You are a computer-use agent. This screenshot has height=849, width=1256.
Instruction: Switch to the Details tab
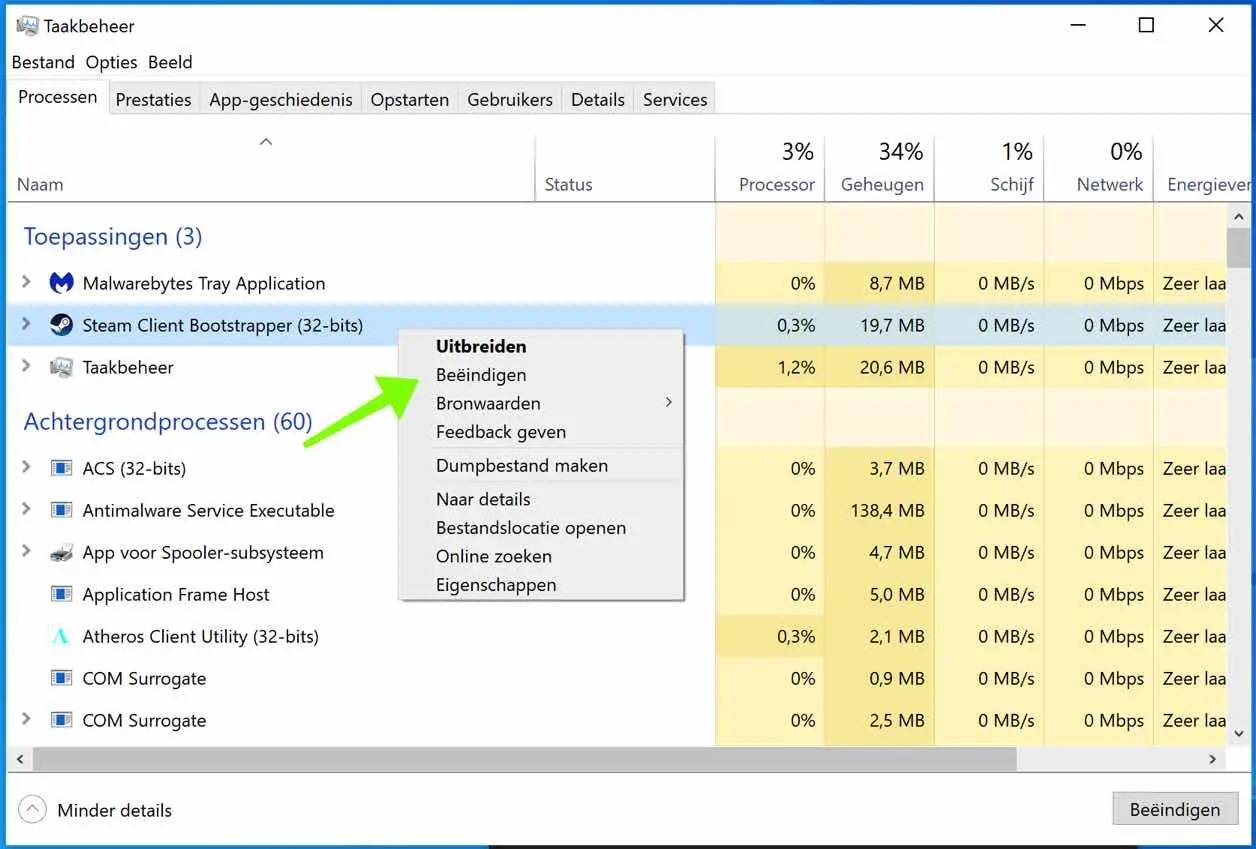[598, 99]
